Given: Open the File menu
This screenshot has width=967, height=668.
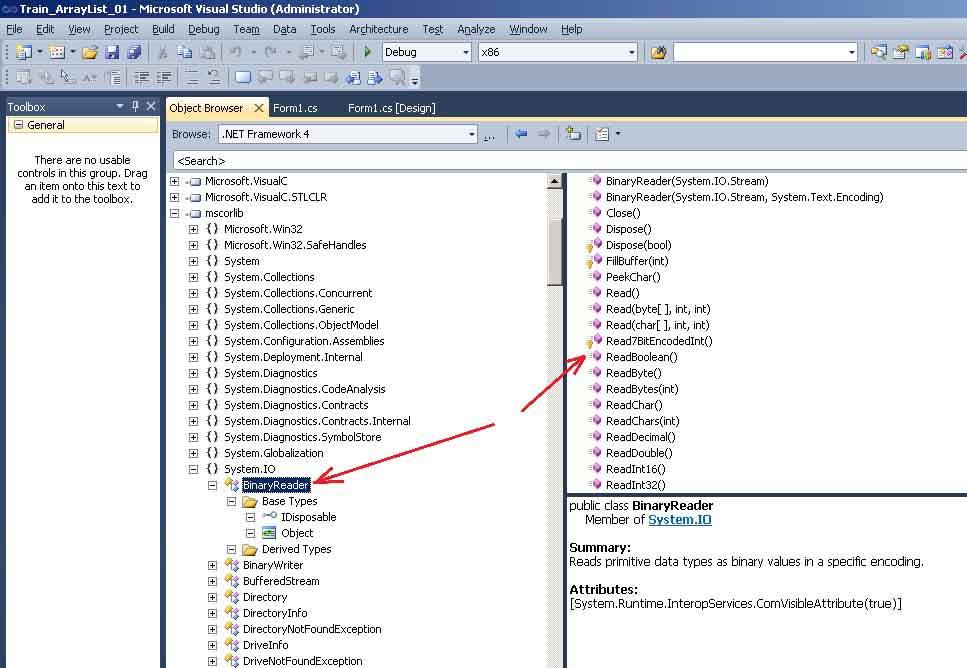Looking at the screenshot, I should coord(14,29).
